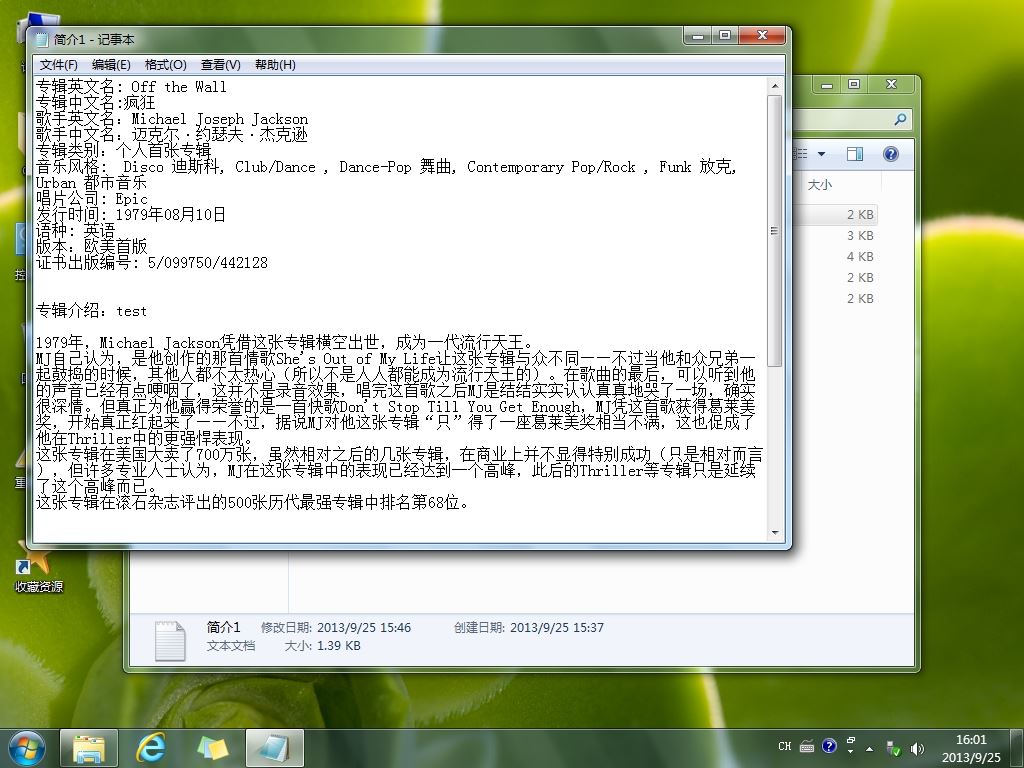The width and height of the screenshot is (1024, 768).
Task: Open the 编辑(E) menu
Action: click(x=111, y=65)
